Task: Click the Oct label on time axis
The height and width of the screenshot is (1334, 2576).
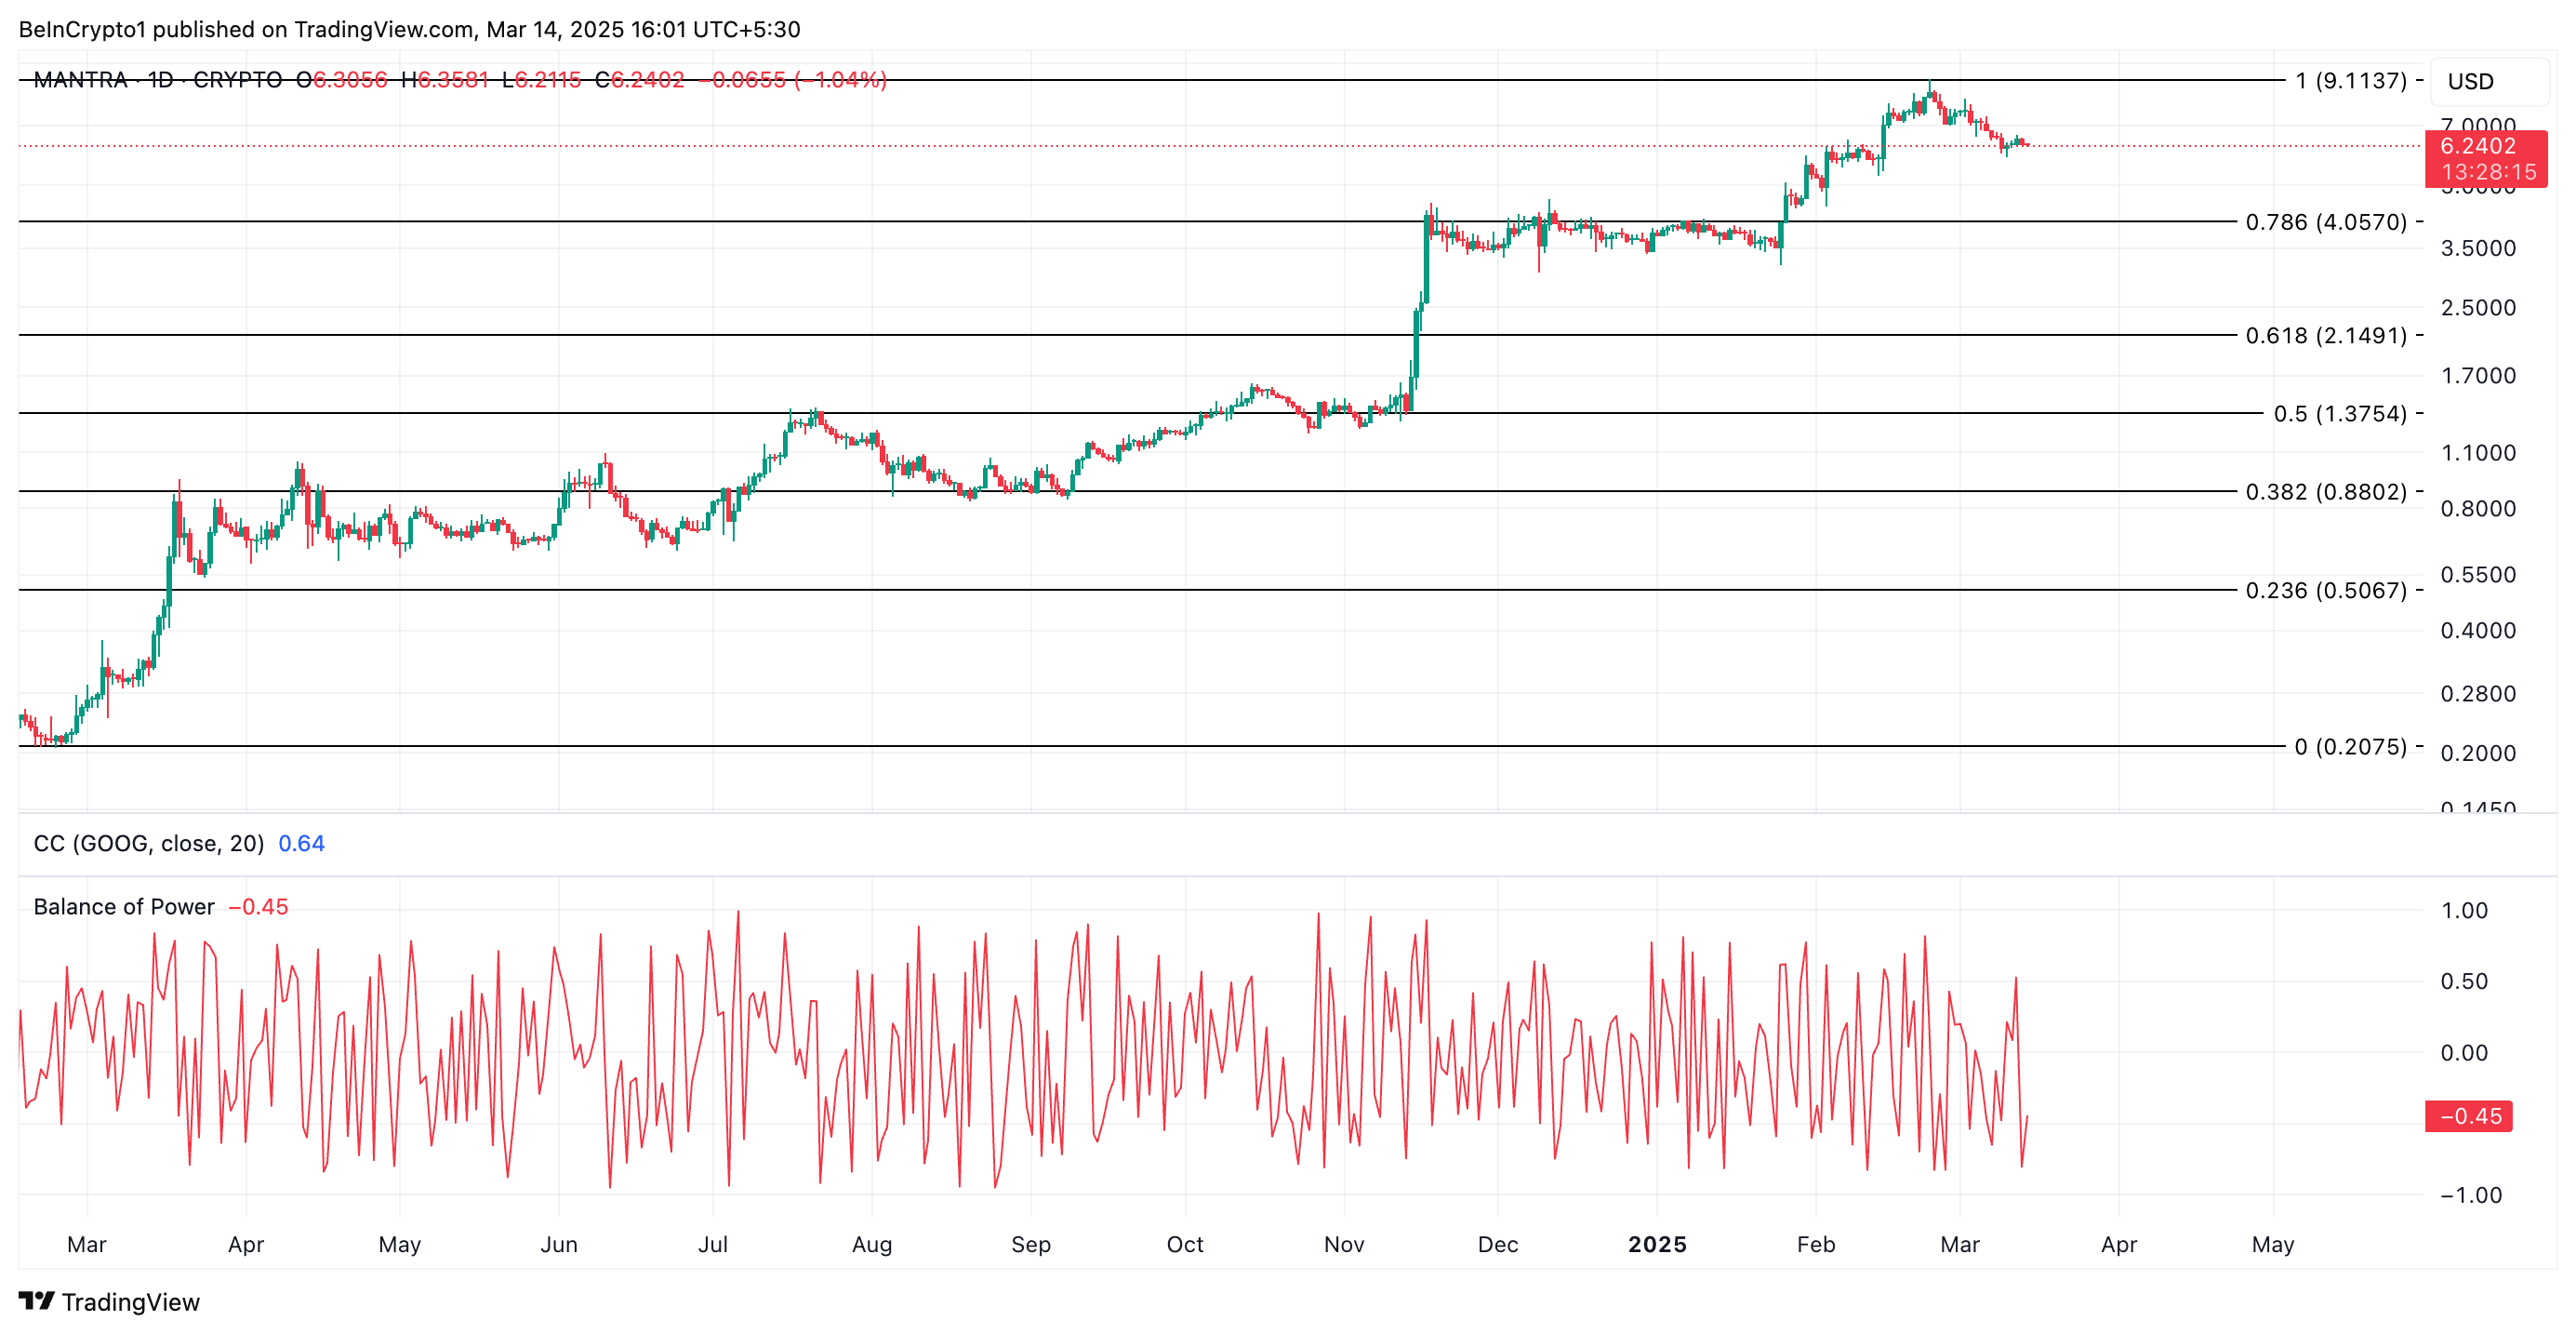Action: point(1185,1244)
